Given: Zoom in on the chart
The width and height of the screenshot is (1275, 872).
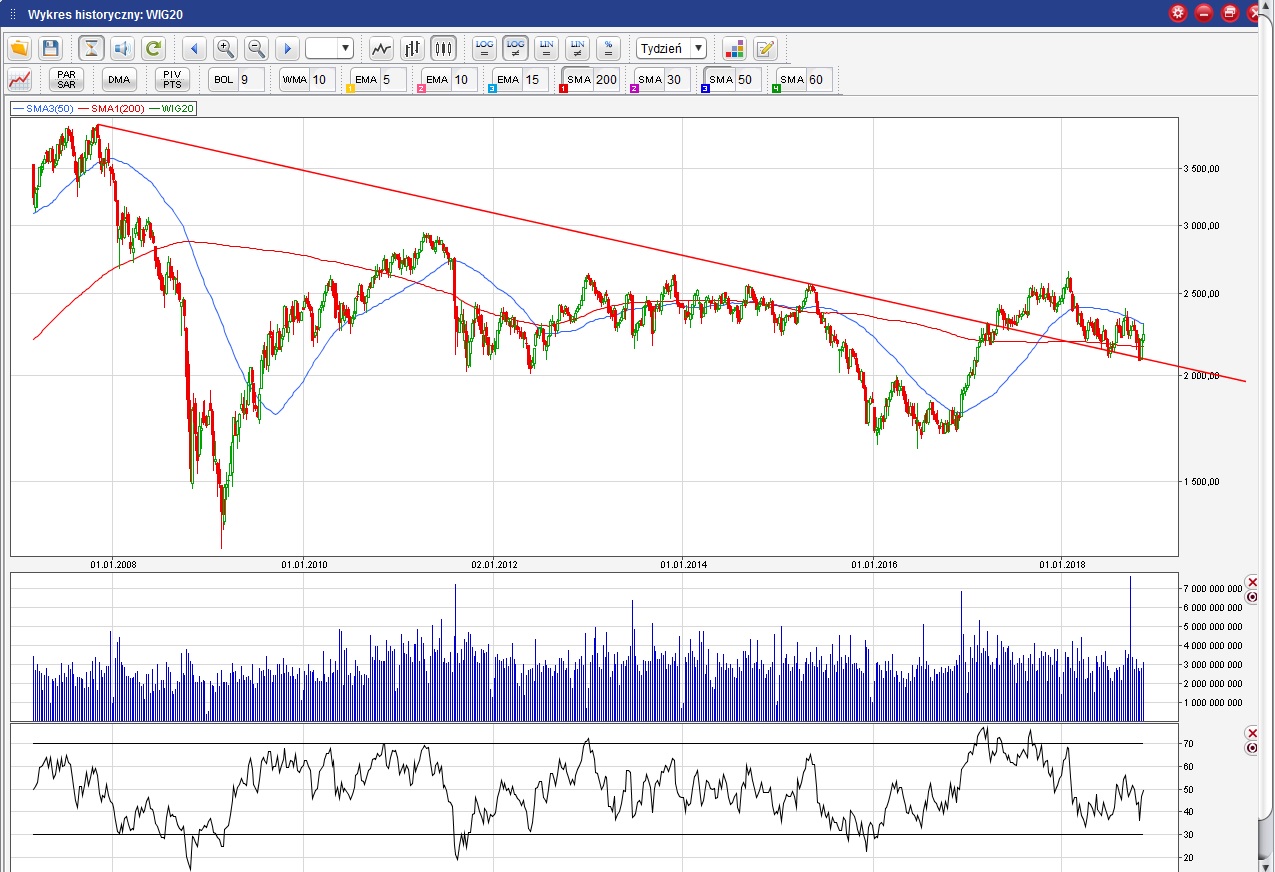Looking at the screenshot, I should coord(225,48).
